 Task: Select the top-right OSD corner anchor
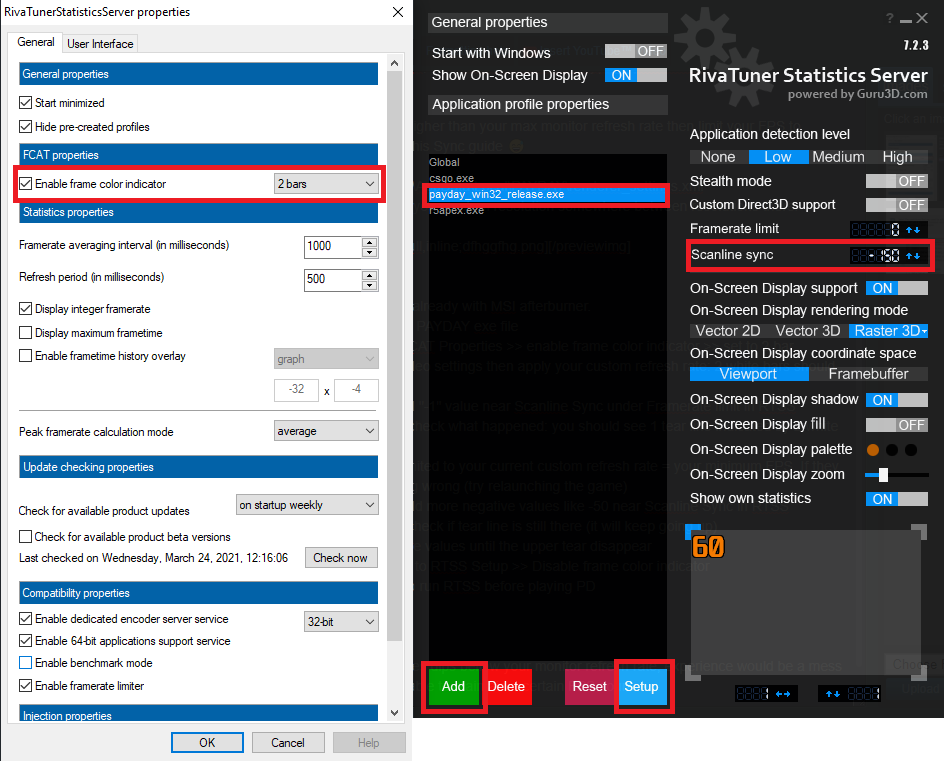point(919,532)
